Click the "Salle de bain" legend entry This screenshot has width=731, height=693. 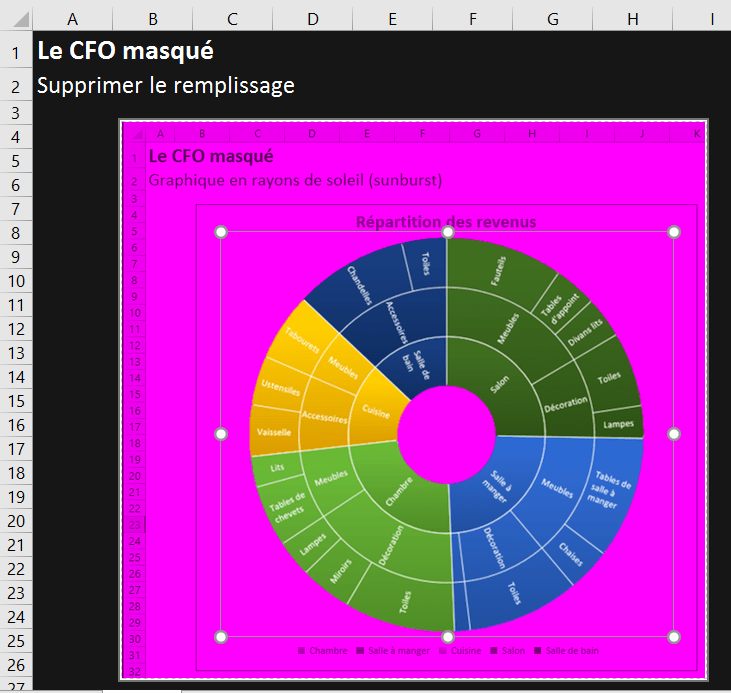pos(570,651)
